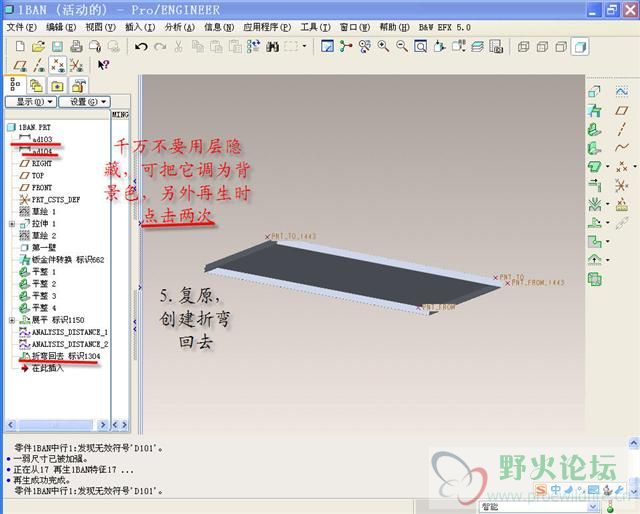Switch to the folder browser navigator tab

click(x=57, y=86)
